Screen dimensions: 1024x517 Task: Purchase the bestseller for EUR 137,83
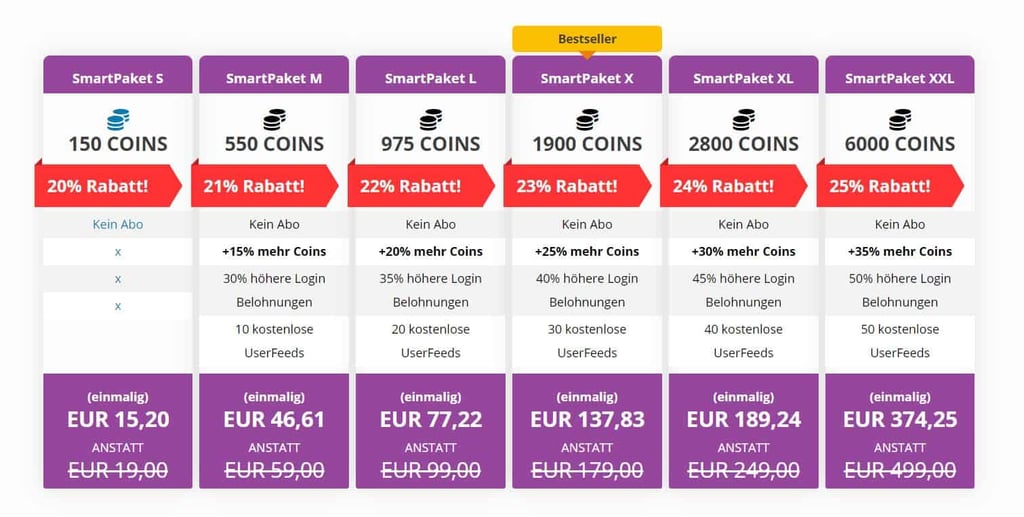point(587,431)
